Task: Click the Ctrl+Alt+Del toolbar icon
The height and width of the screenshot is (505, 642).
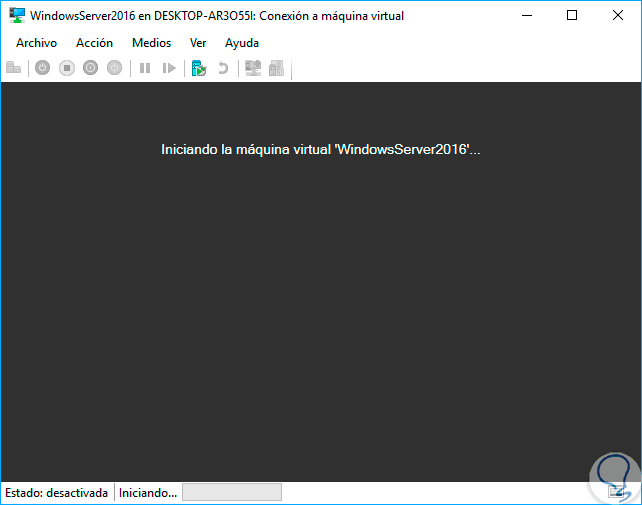Action: coord(14,68)
